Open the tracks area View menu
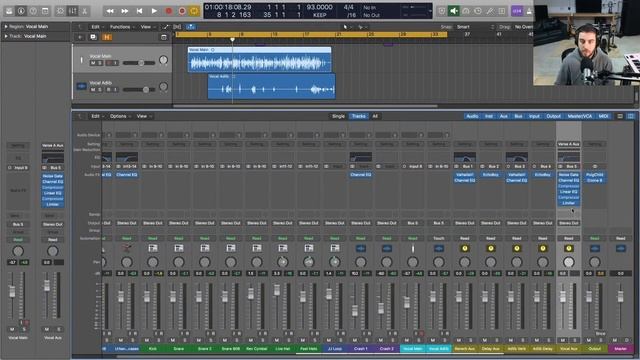Image resolution: width=640 pixels, height=360 pixels. coord(147,27)
